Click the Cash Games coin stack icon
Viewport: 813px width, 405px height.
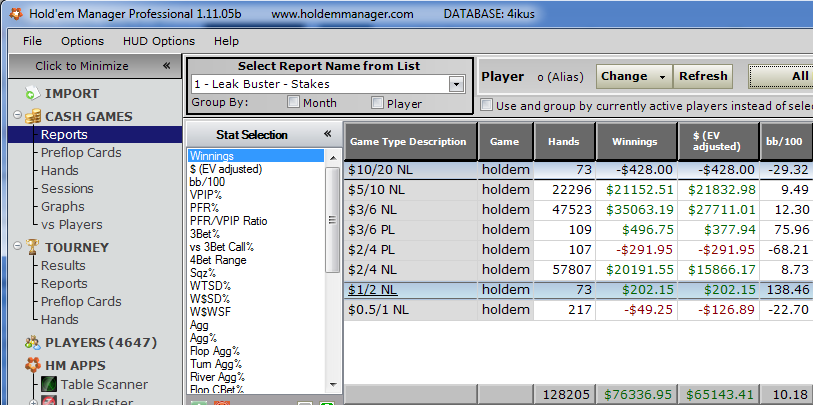[33, 117]
